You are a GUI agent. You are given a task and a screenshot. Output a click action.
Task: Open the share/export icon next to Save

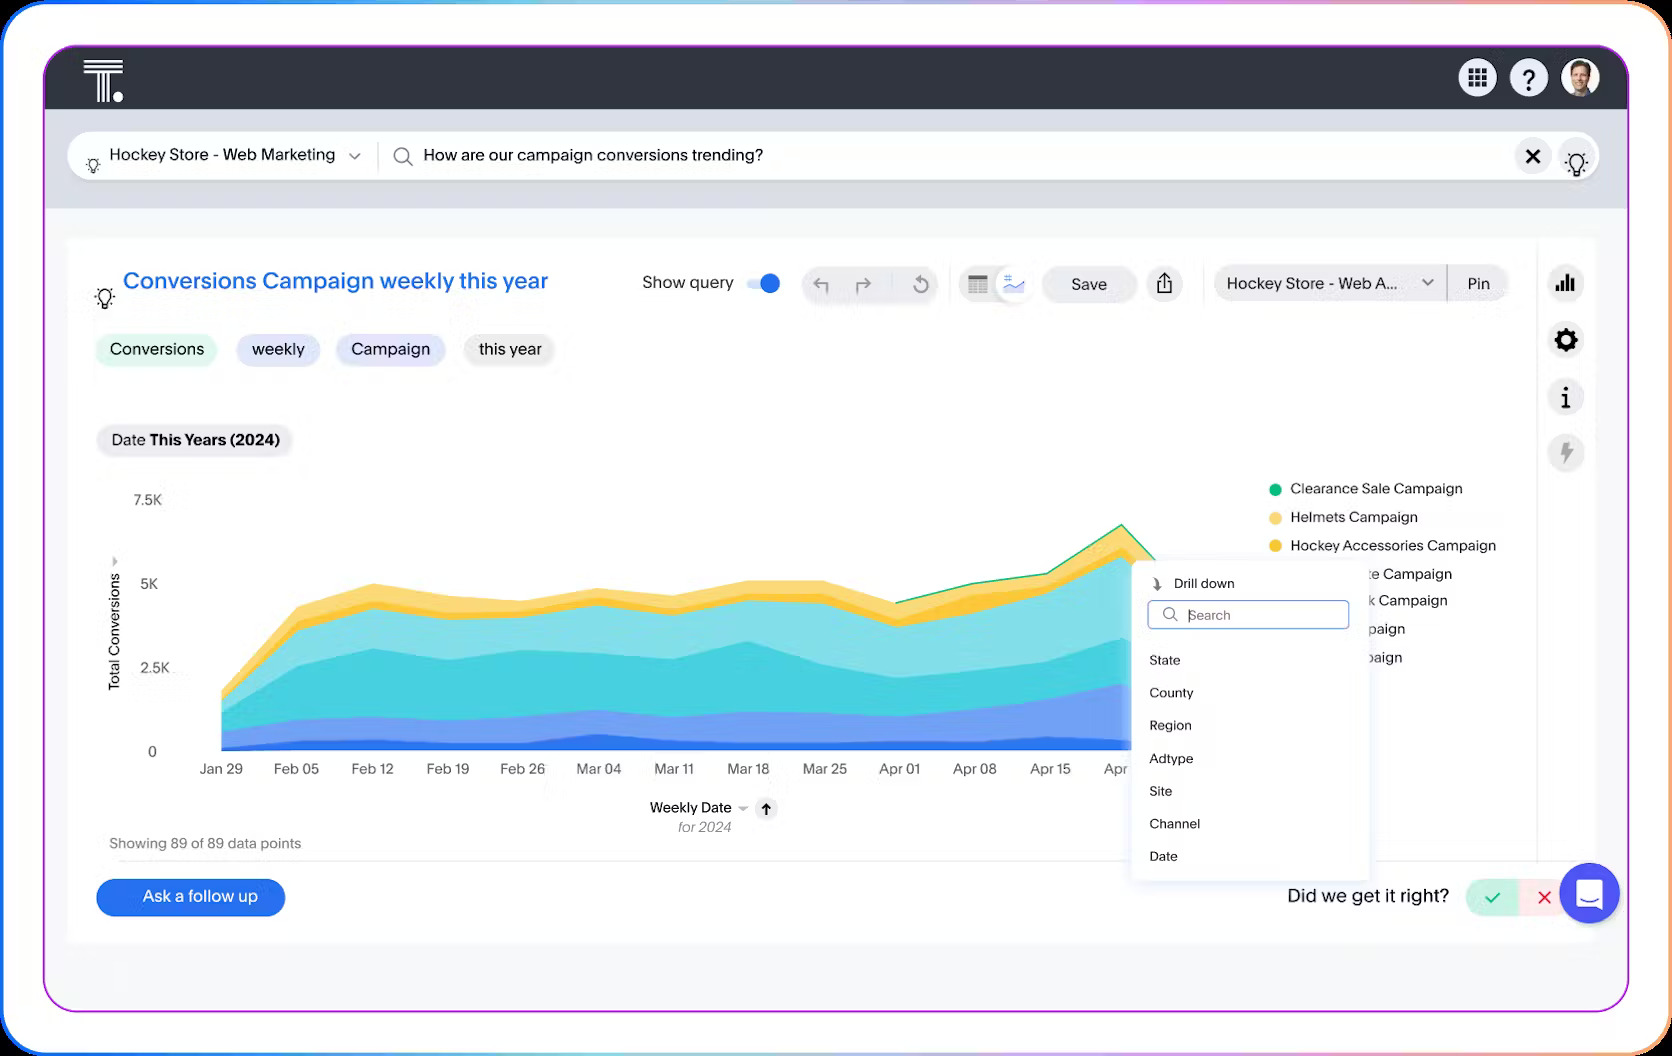[x=1164, y=284]
